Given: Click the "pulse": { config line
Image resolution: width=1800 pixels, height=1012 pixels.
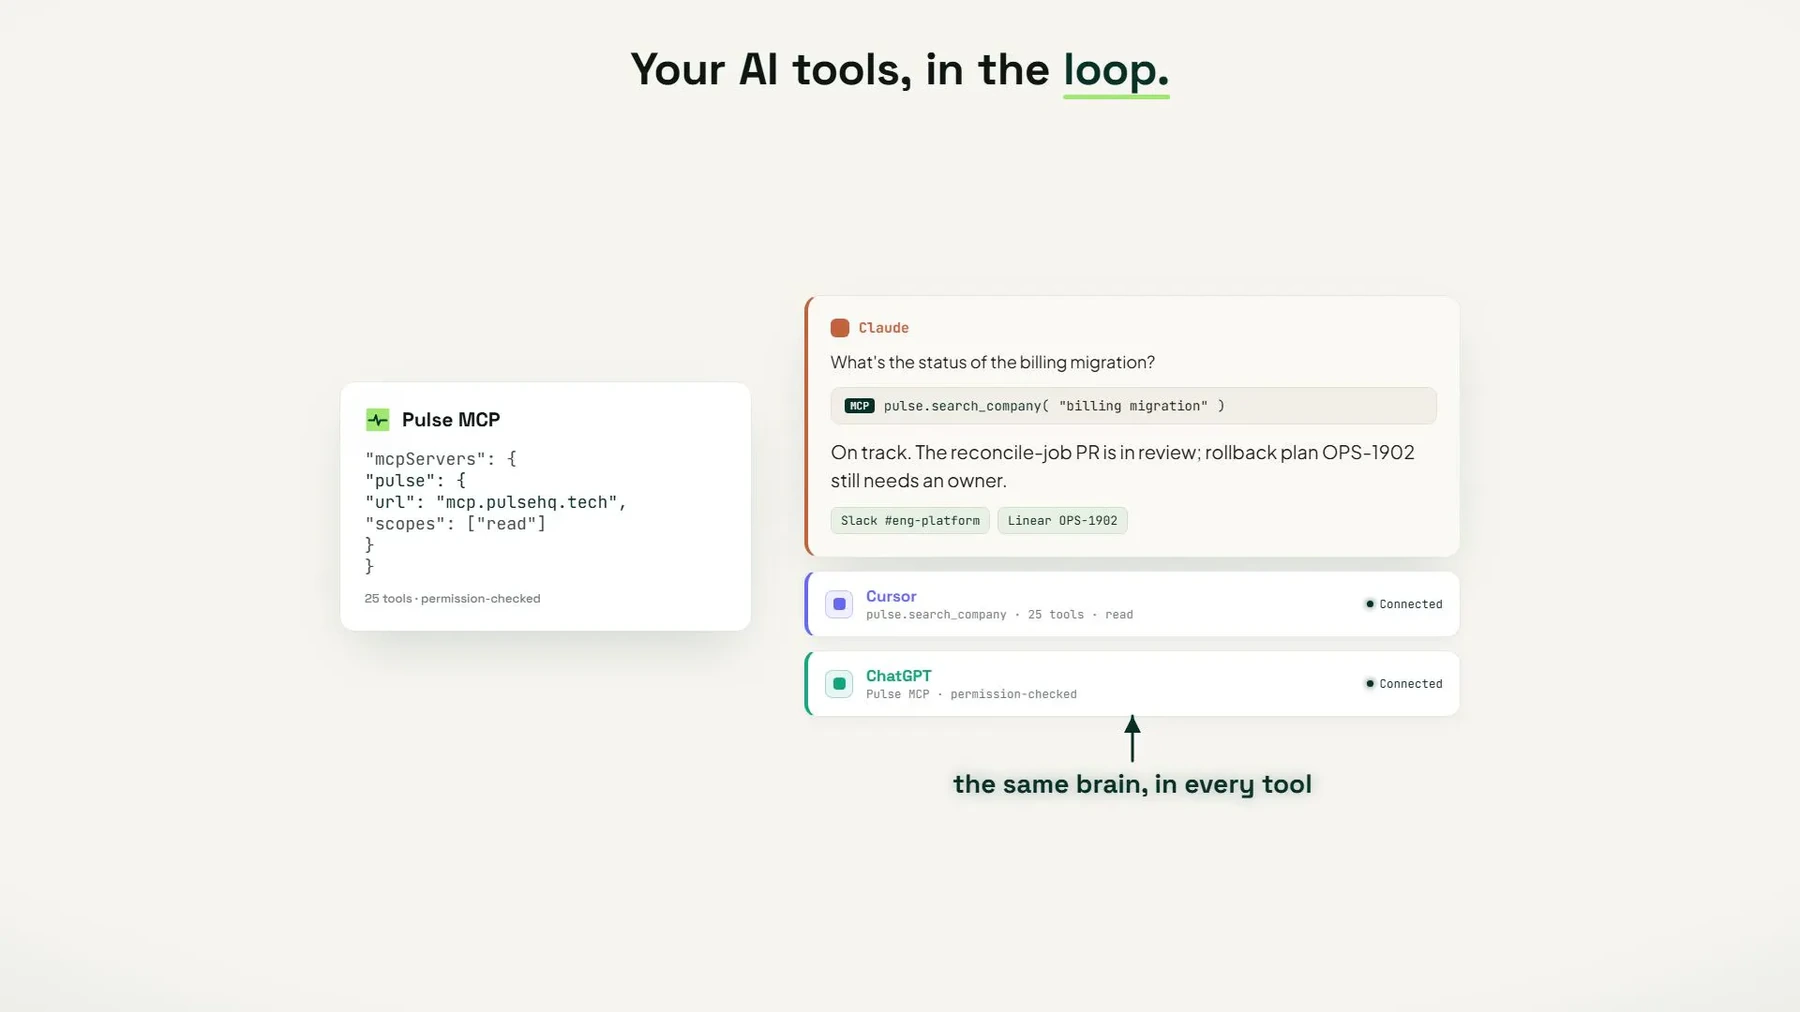Looking at the screenshot, I should click(x=416, y=481).
